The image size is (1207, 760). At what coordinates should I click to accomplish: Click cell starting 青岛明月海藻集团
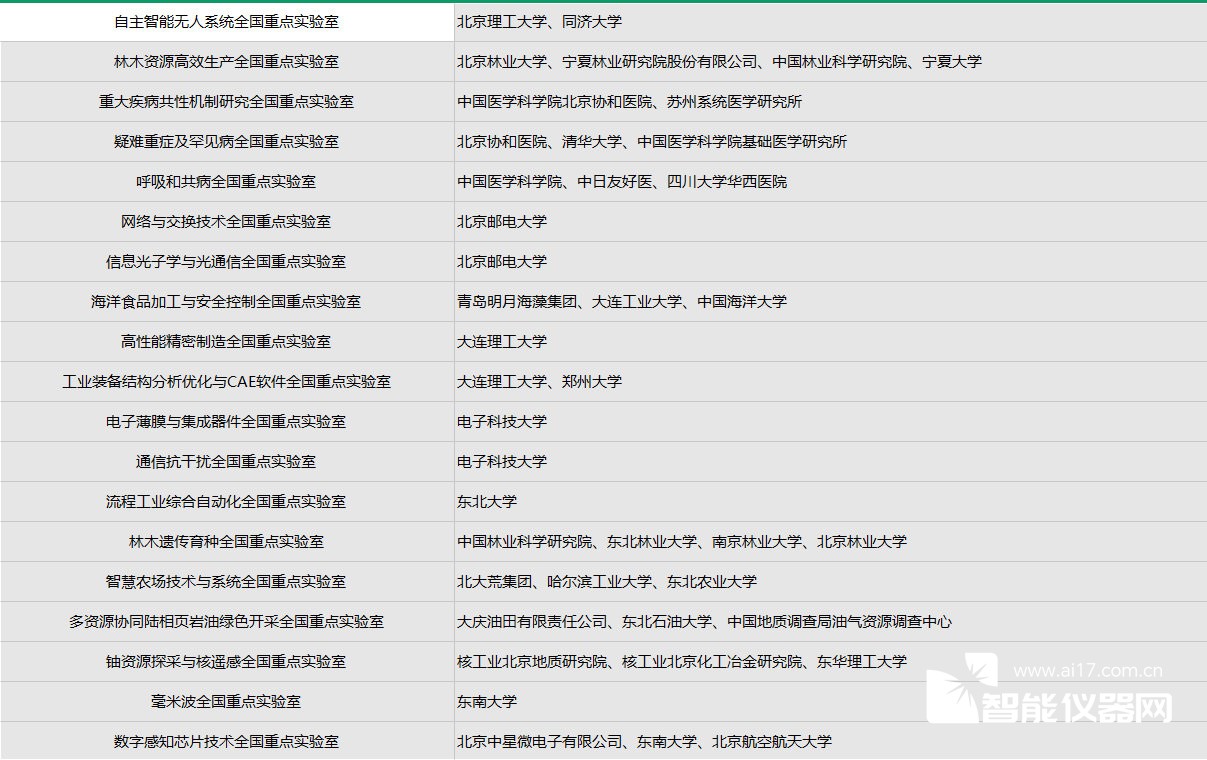[x=830, y=301]
